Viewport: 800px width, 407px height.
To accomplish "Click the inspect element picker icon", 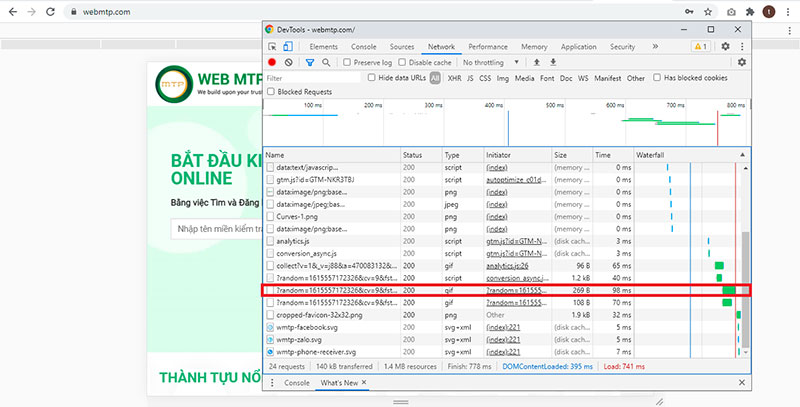I will pos(272,47).
